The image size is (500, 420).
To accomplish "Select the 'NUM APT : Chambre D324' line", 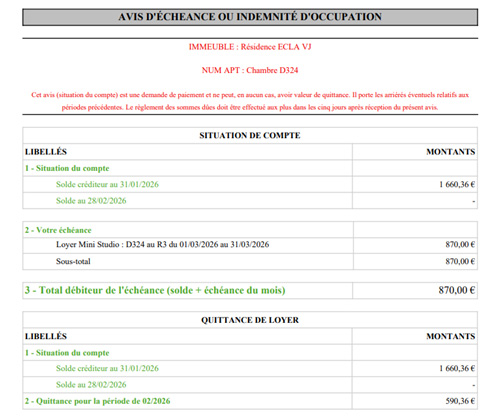I will [250, 70].
